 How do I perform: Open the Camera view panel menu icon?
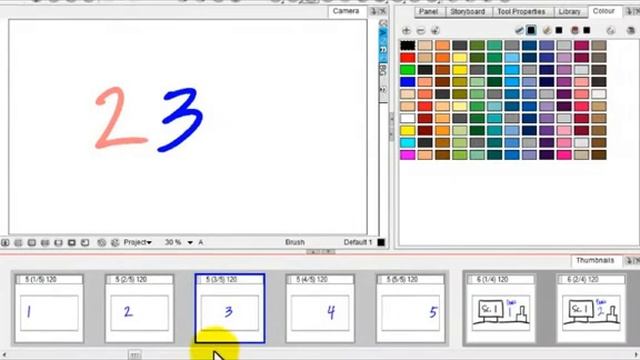point(373,11)
